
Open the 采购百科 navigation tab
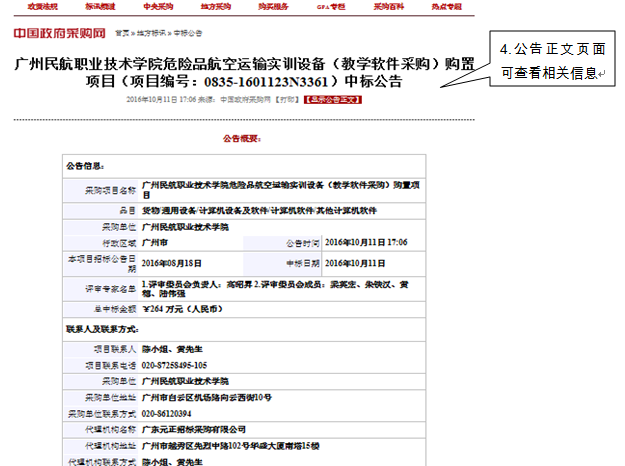tap(391, 6)
